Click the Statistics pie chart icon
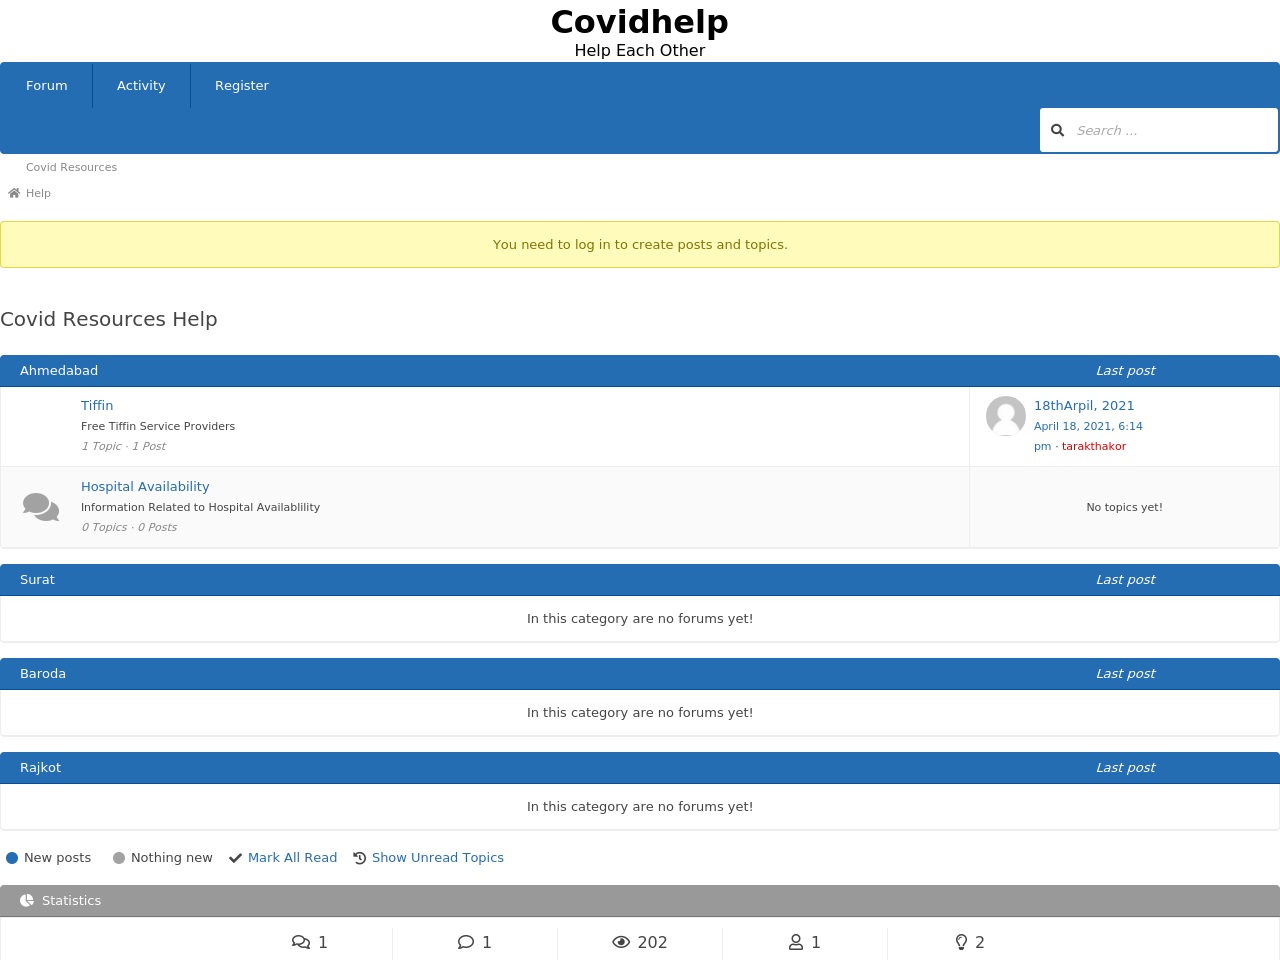The height and width of the screenshot is (960, 1280). tap(27, 900)
